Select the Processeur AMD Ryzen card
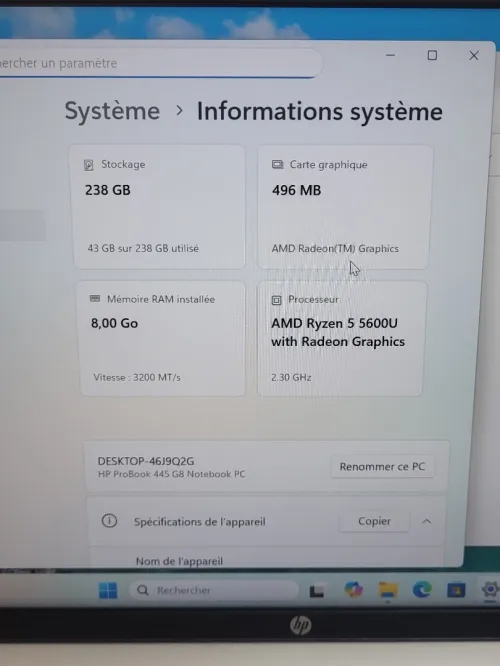This screenshot has height=666, width=500. (341, 339)
